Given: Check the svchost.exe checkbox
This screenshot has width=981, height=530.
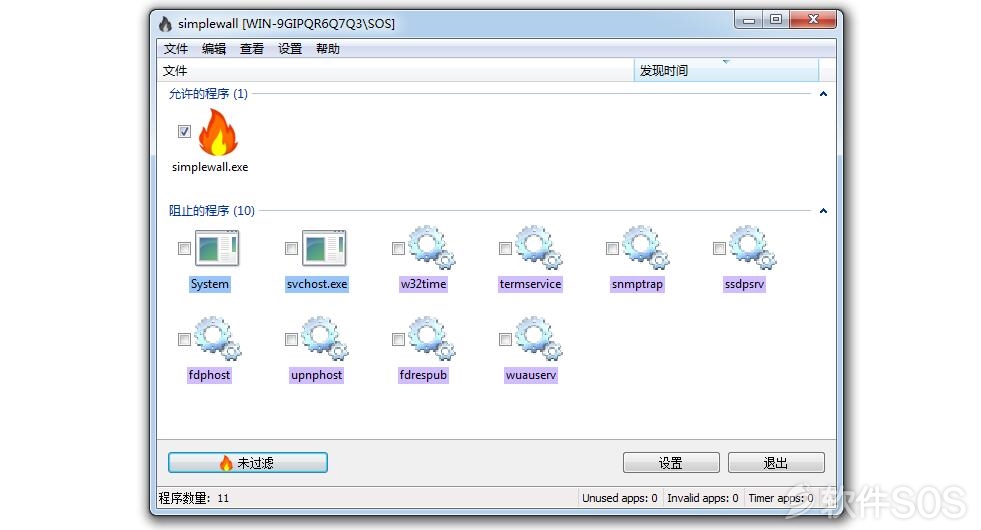Looking at the screenshot, I should 291,248.
